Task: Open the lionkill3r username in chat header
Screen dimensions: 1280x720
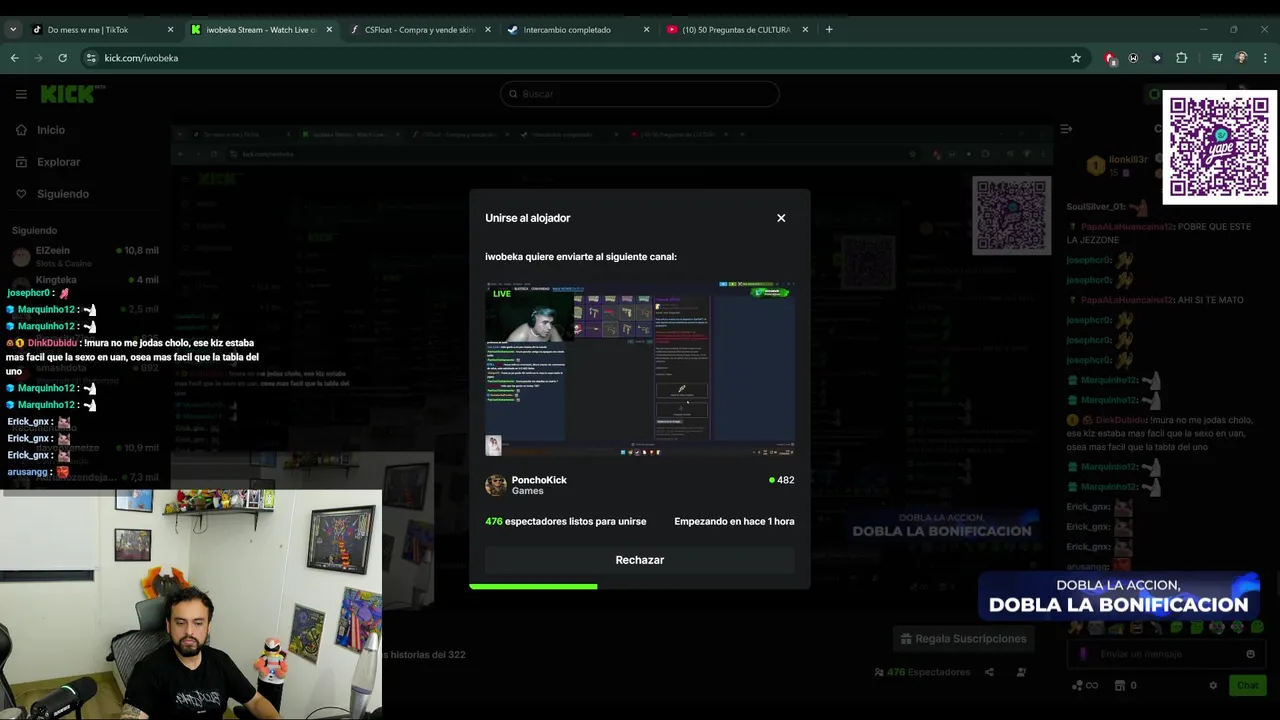Action: tap(1128, 159)
